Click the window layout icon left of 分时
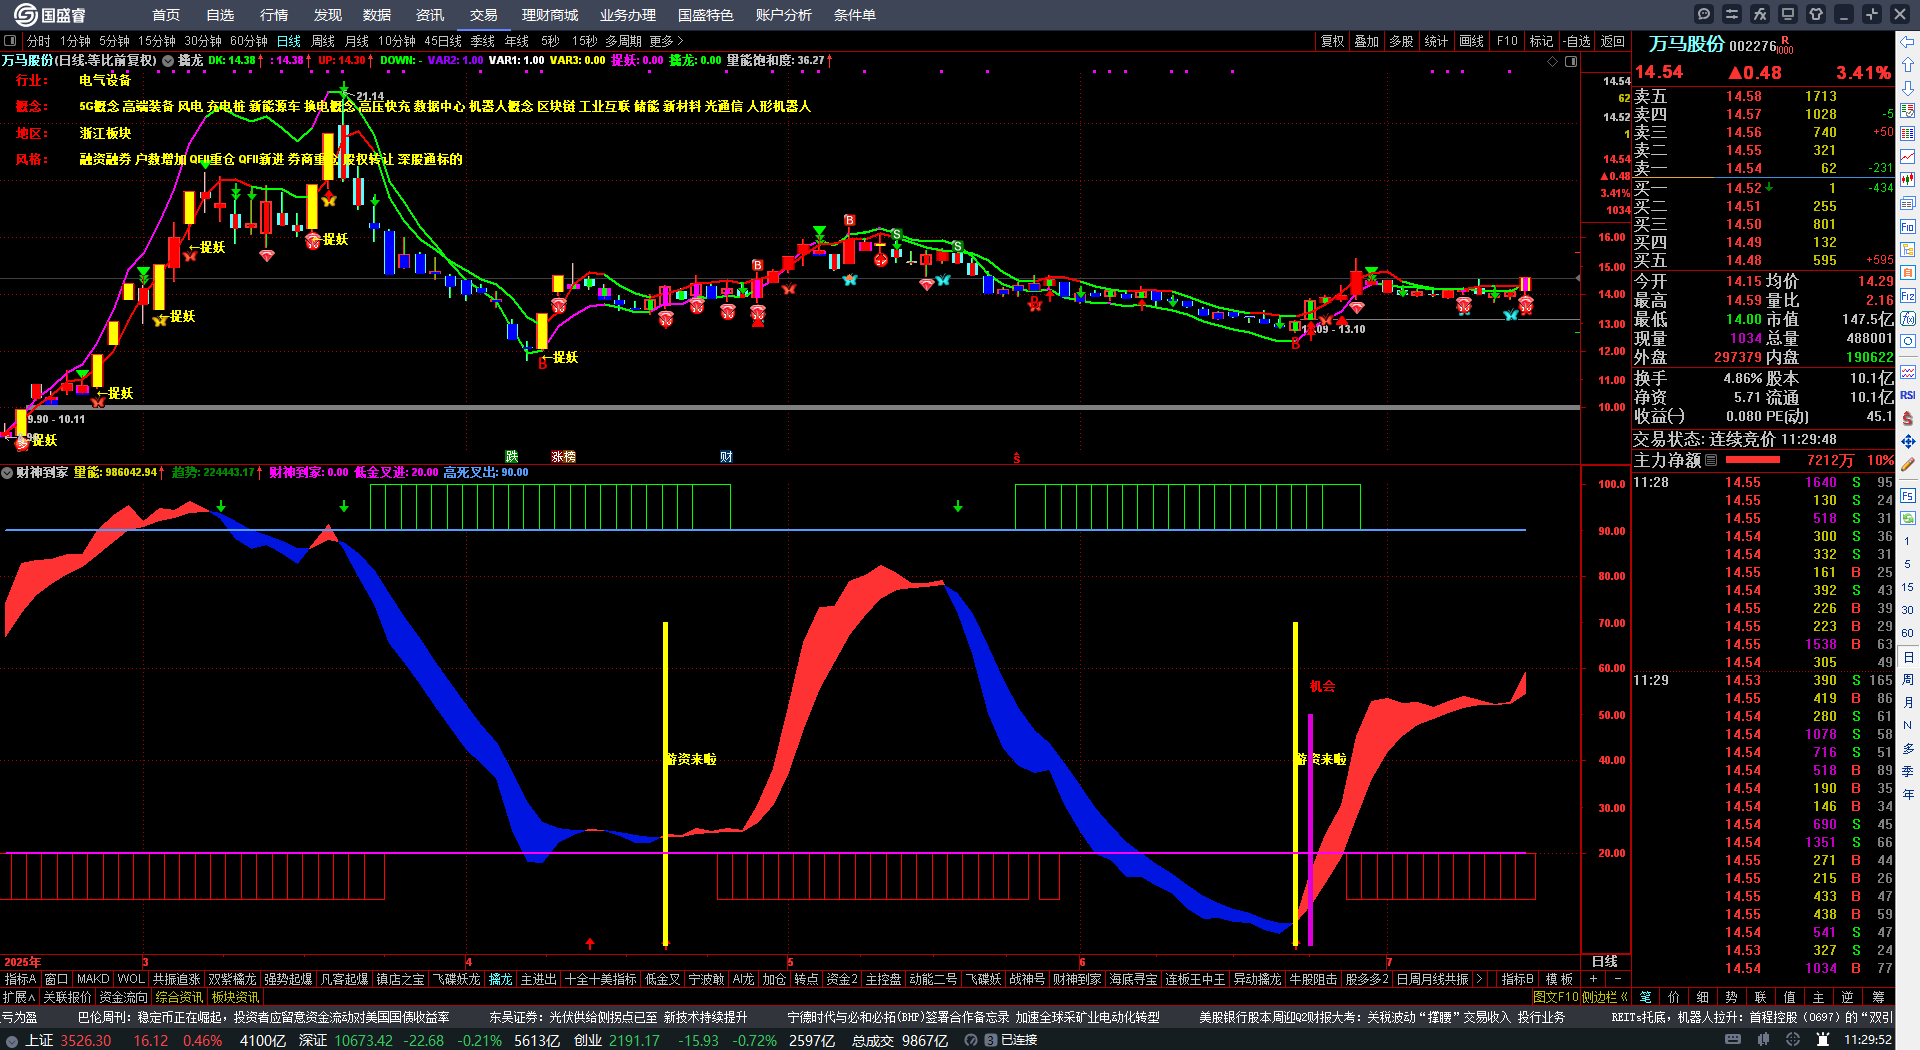1920x1050 pixels. [10, 41]
